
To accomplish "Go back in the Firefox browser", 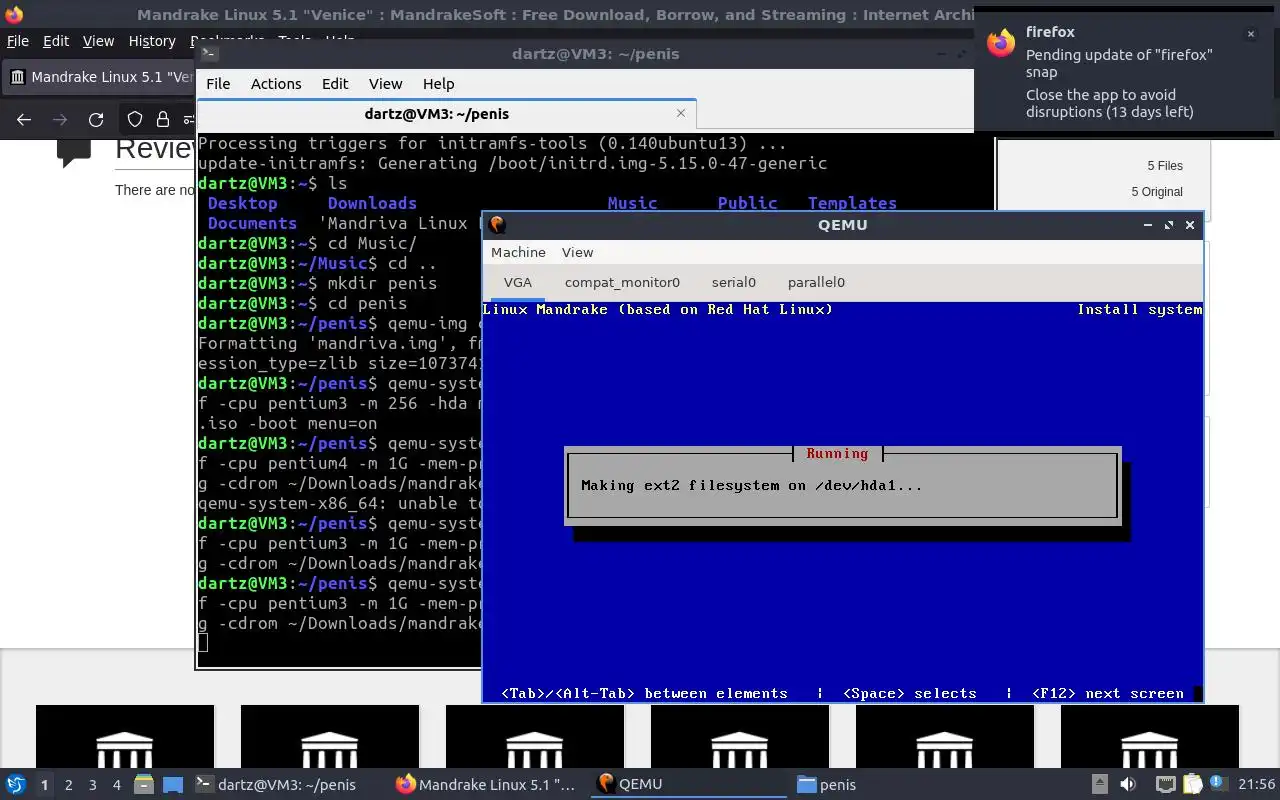I will 24,120.
